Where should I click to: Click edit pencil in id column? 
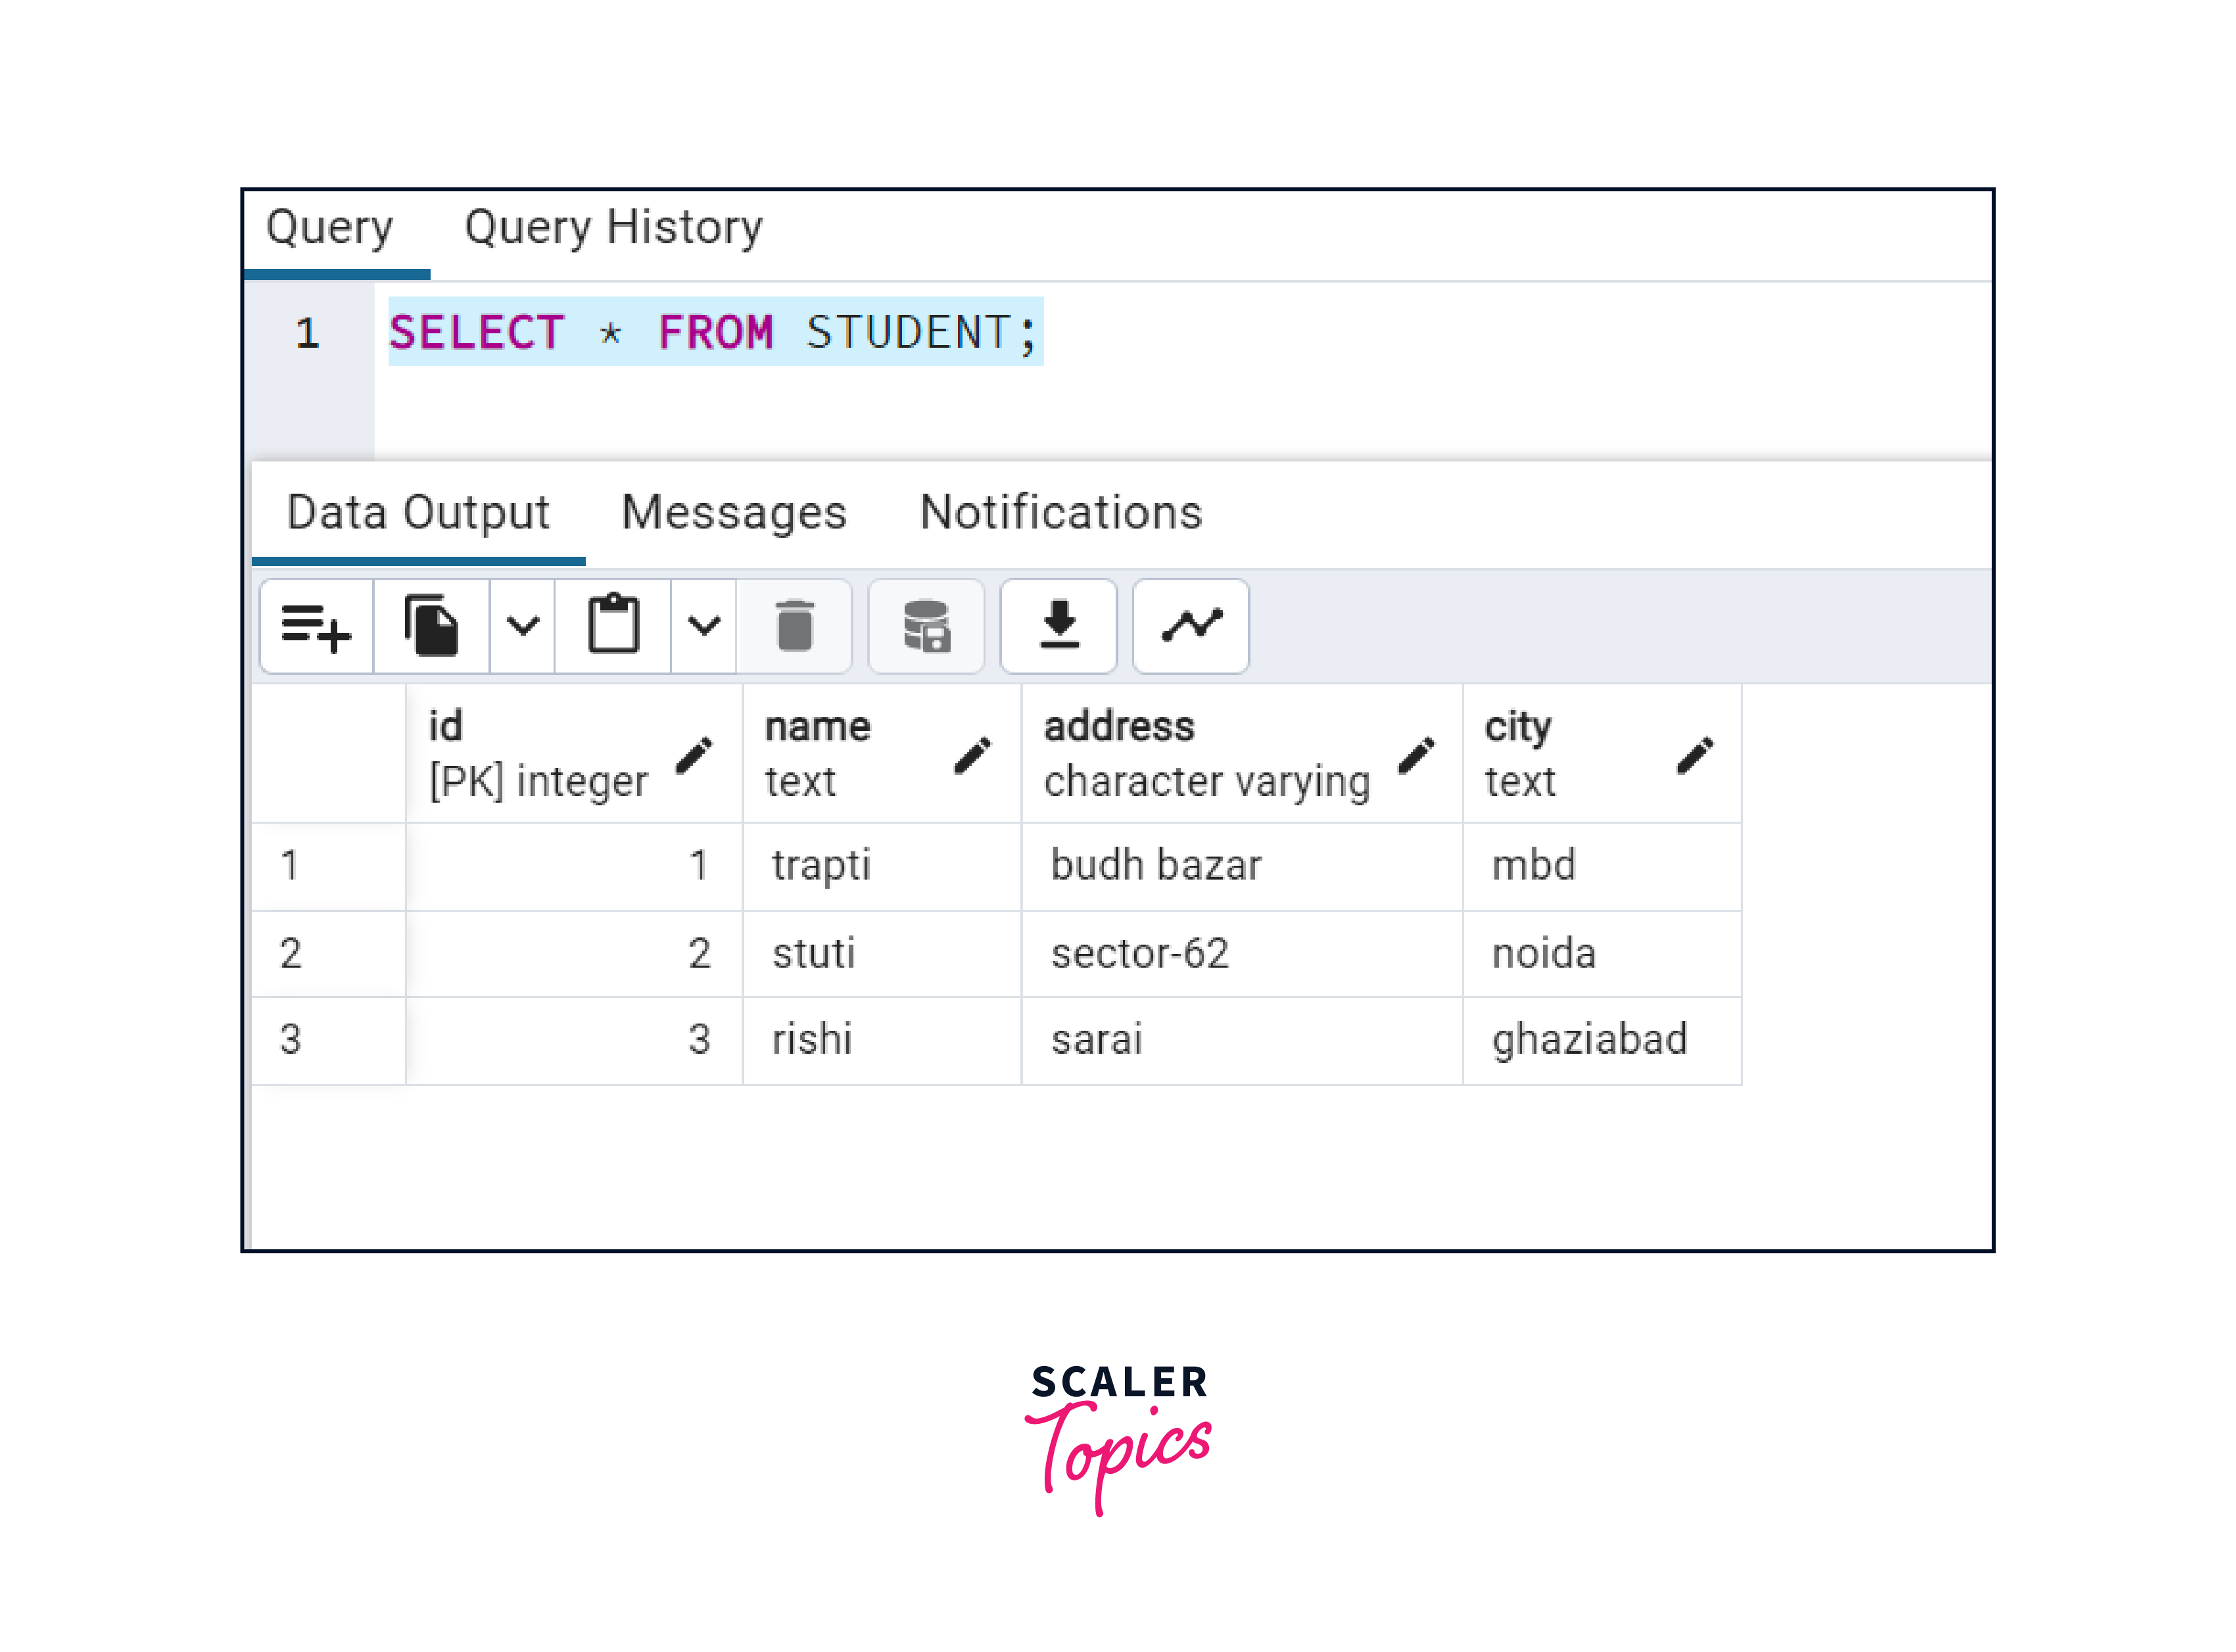tap(694, 756)
